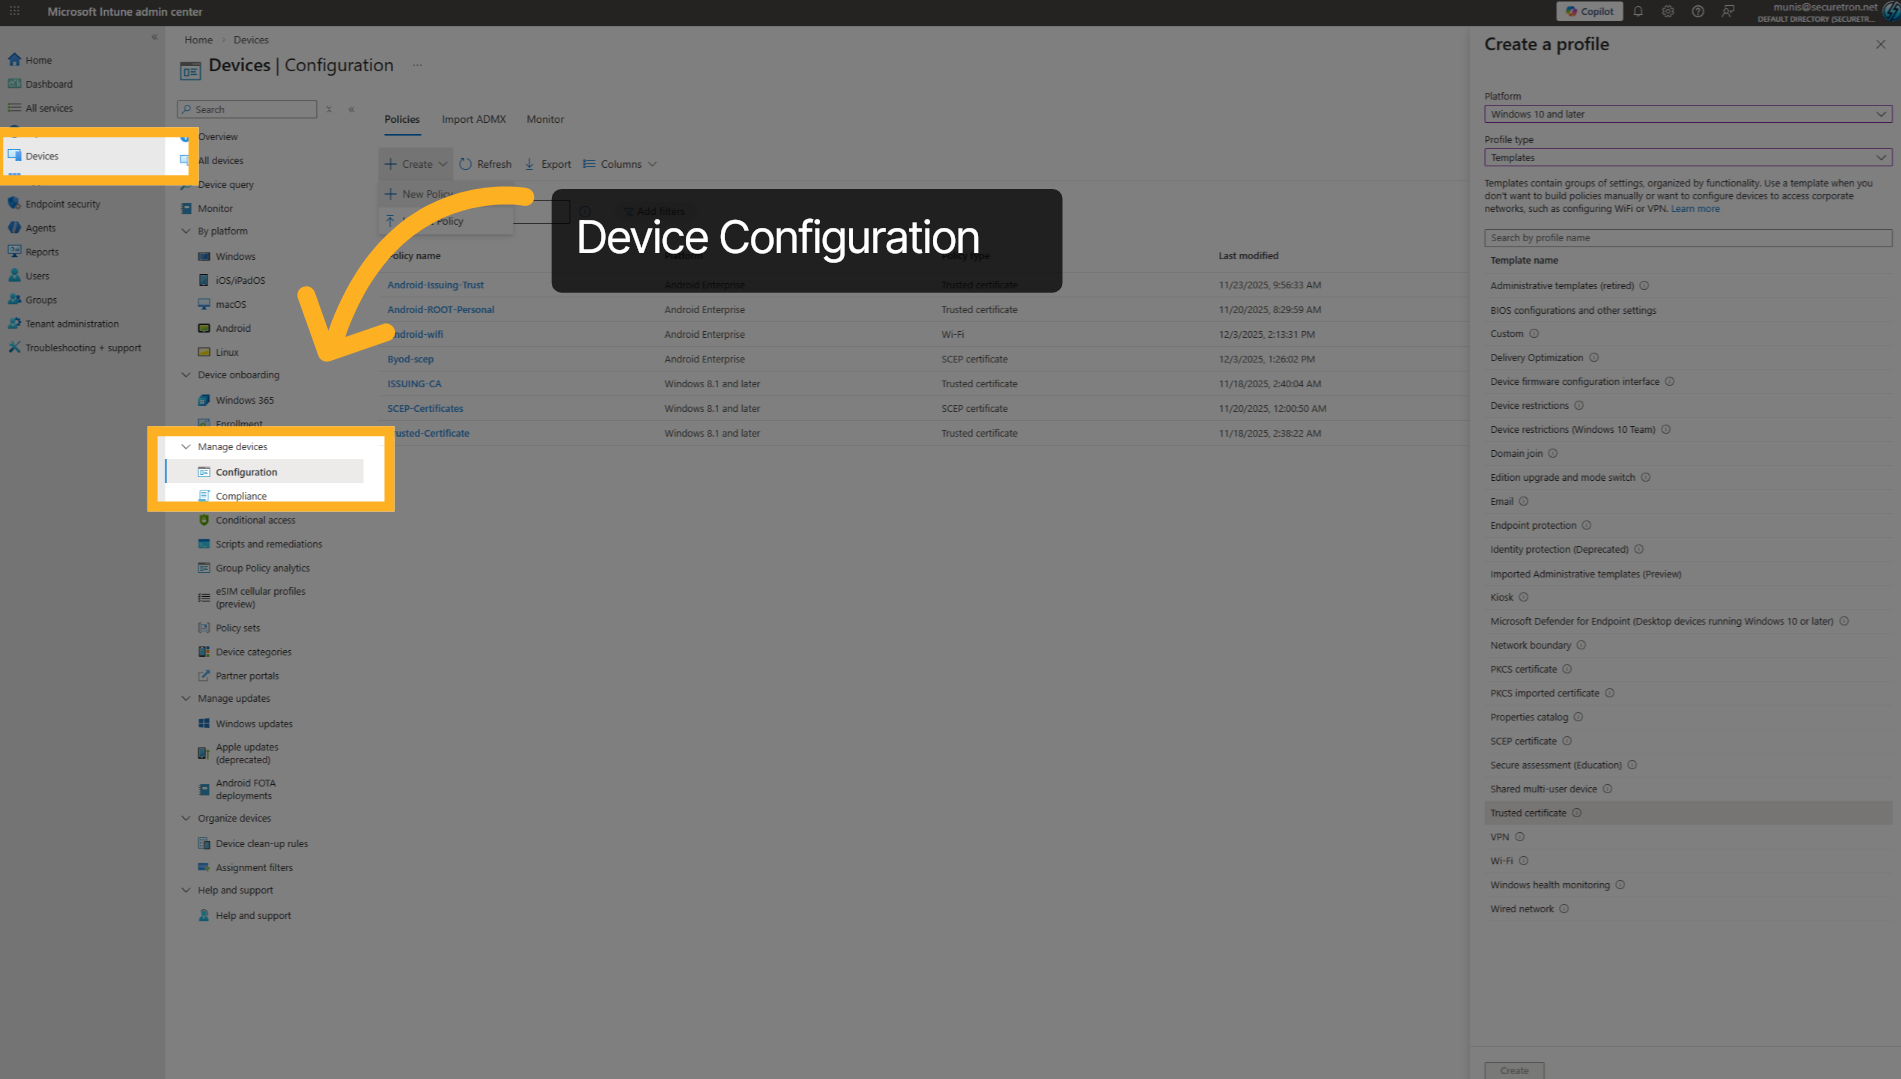
Task: Open Copilot from the top bar
Action: [x=1589, y=11]
